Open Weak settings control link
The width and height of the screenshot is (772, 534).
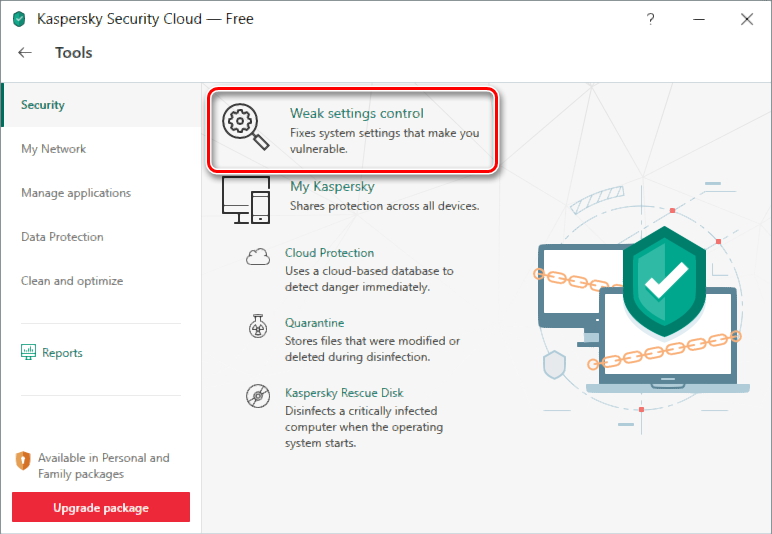point(356,113)
